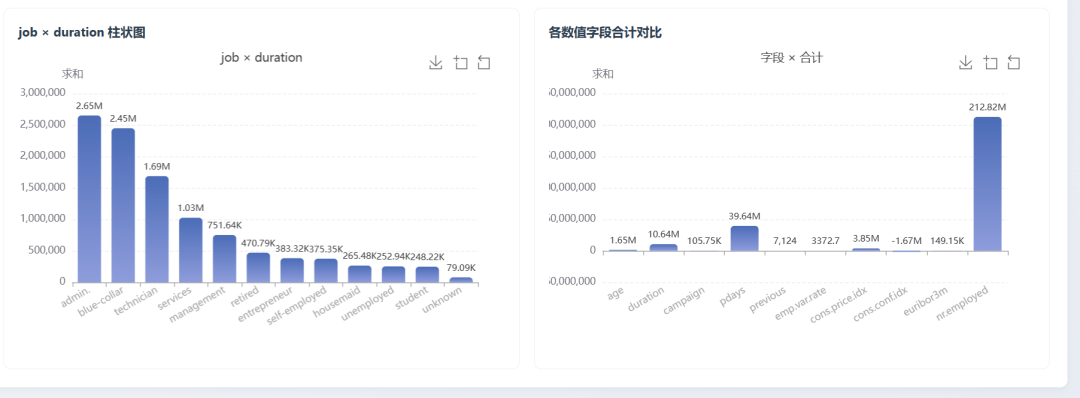Click the 2.65M value label
Viewport: 1080px width, 398px height.
point(89,106)
